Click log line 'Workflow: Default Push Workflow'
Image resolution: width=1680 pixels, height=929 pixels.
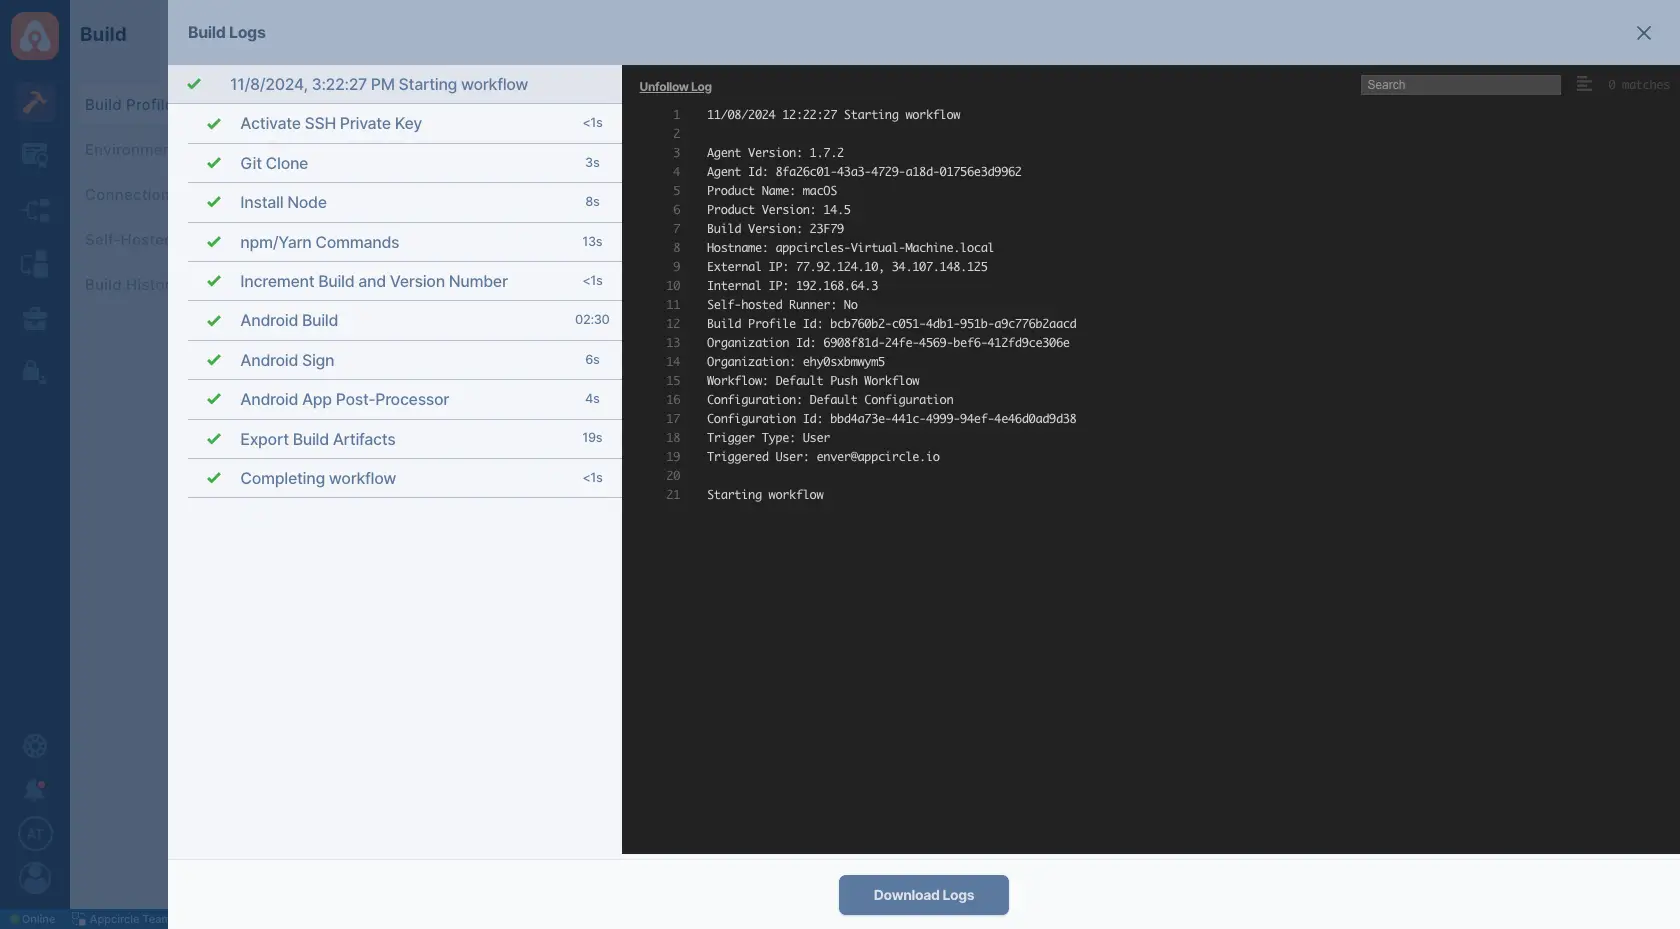(x=813, y=381)
